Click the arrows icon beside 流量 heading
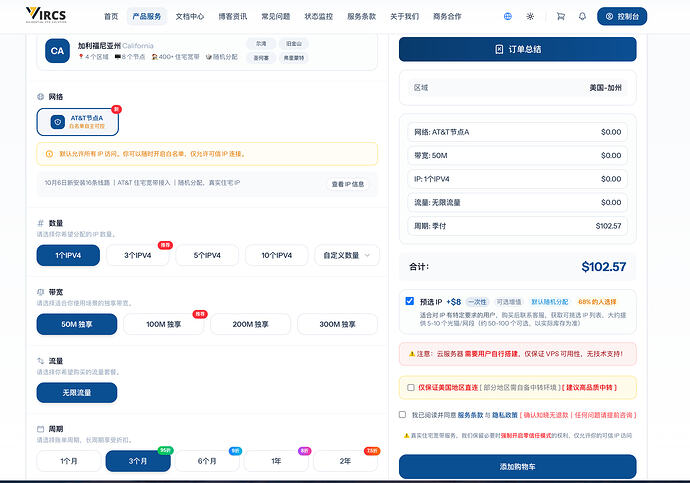This screenshot has height=483, width=690. (x=40, y=361)
